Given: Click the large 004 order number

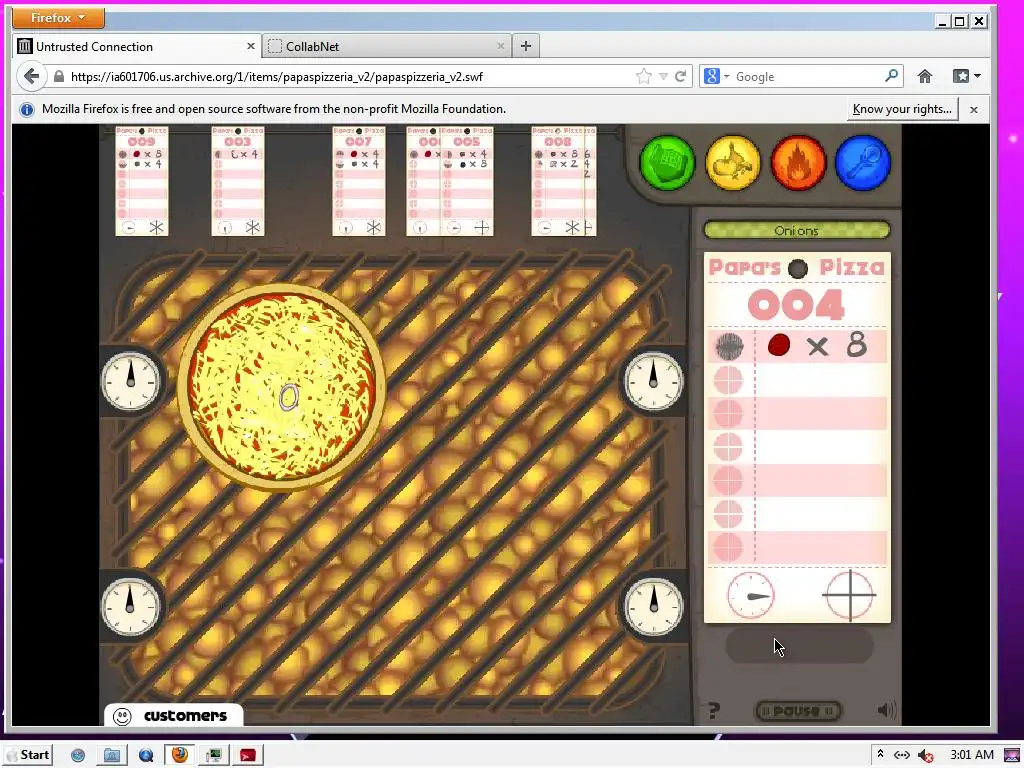Looking at the screenshot, I should pyautogui.click(x=797, y=305).
